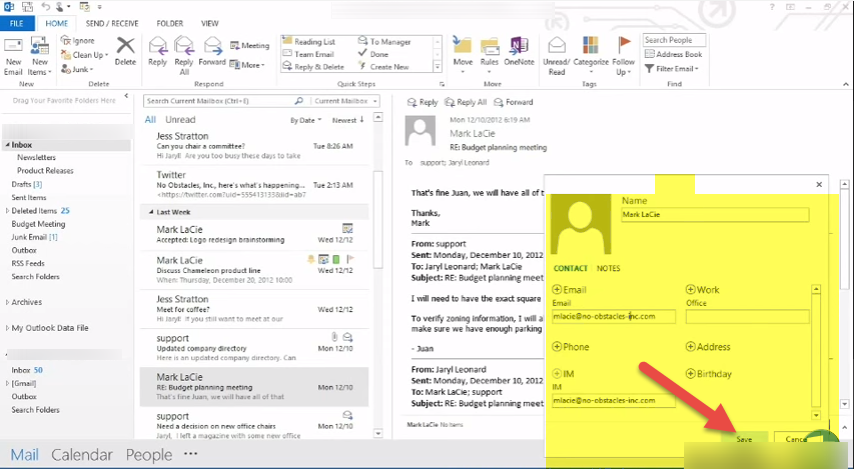The image size is (854, 469).
Task: Apply the Reply & Delete quick step
Action: [x=314, y=67]
